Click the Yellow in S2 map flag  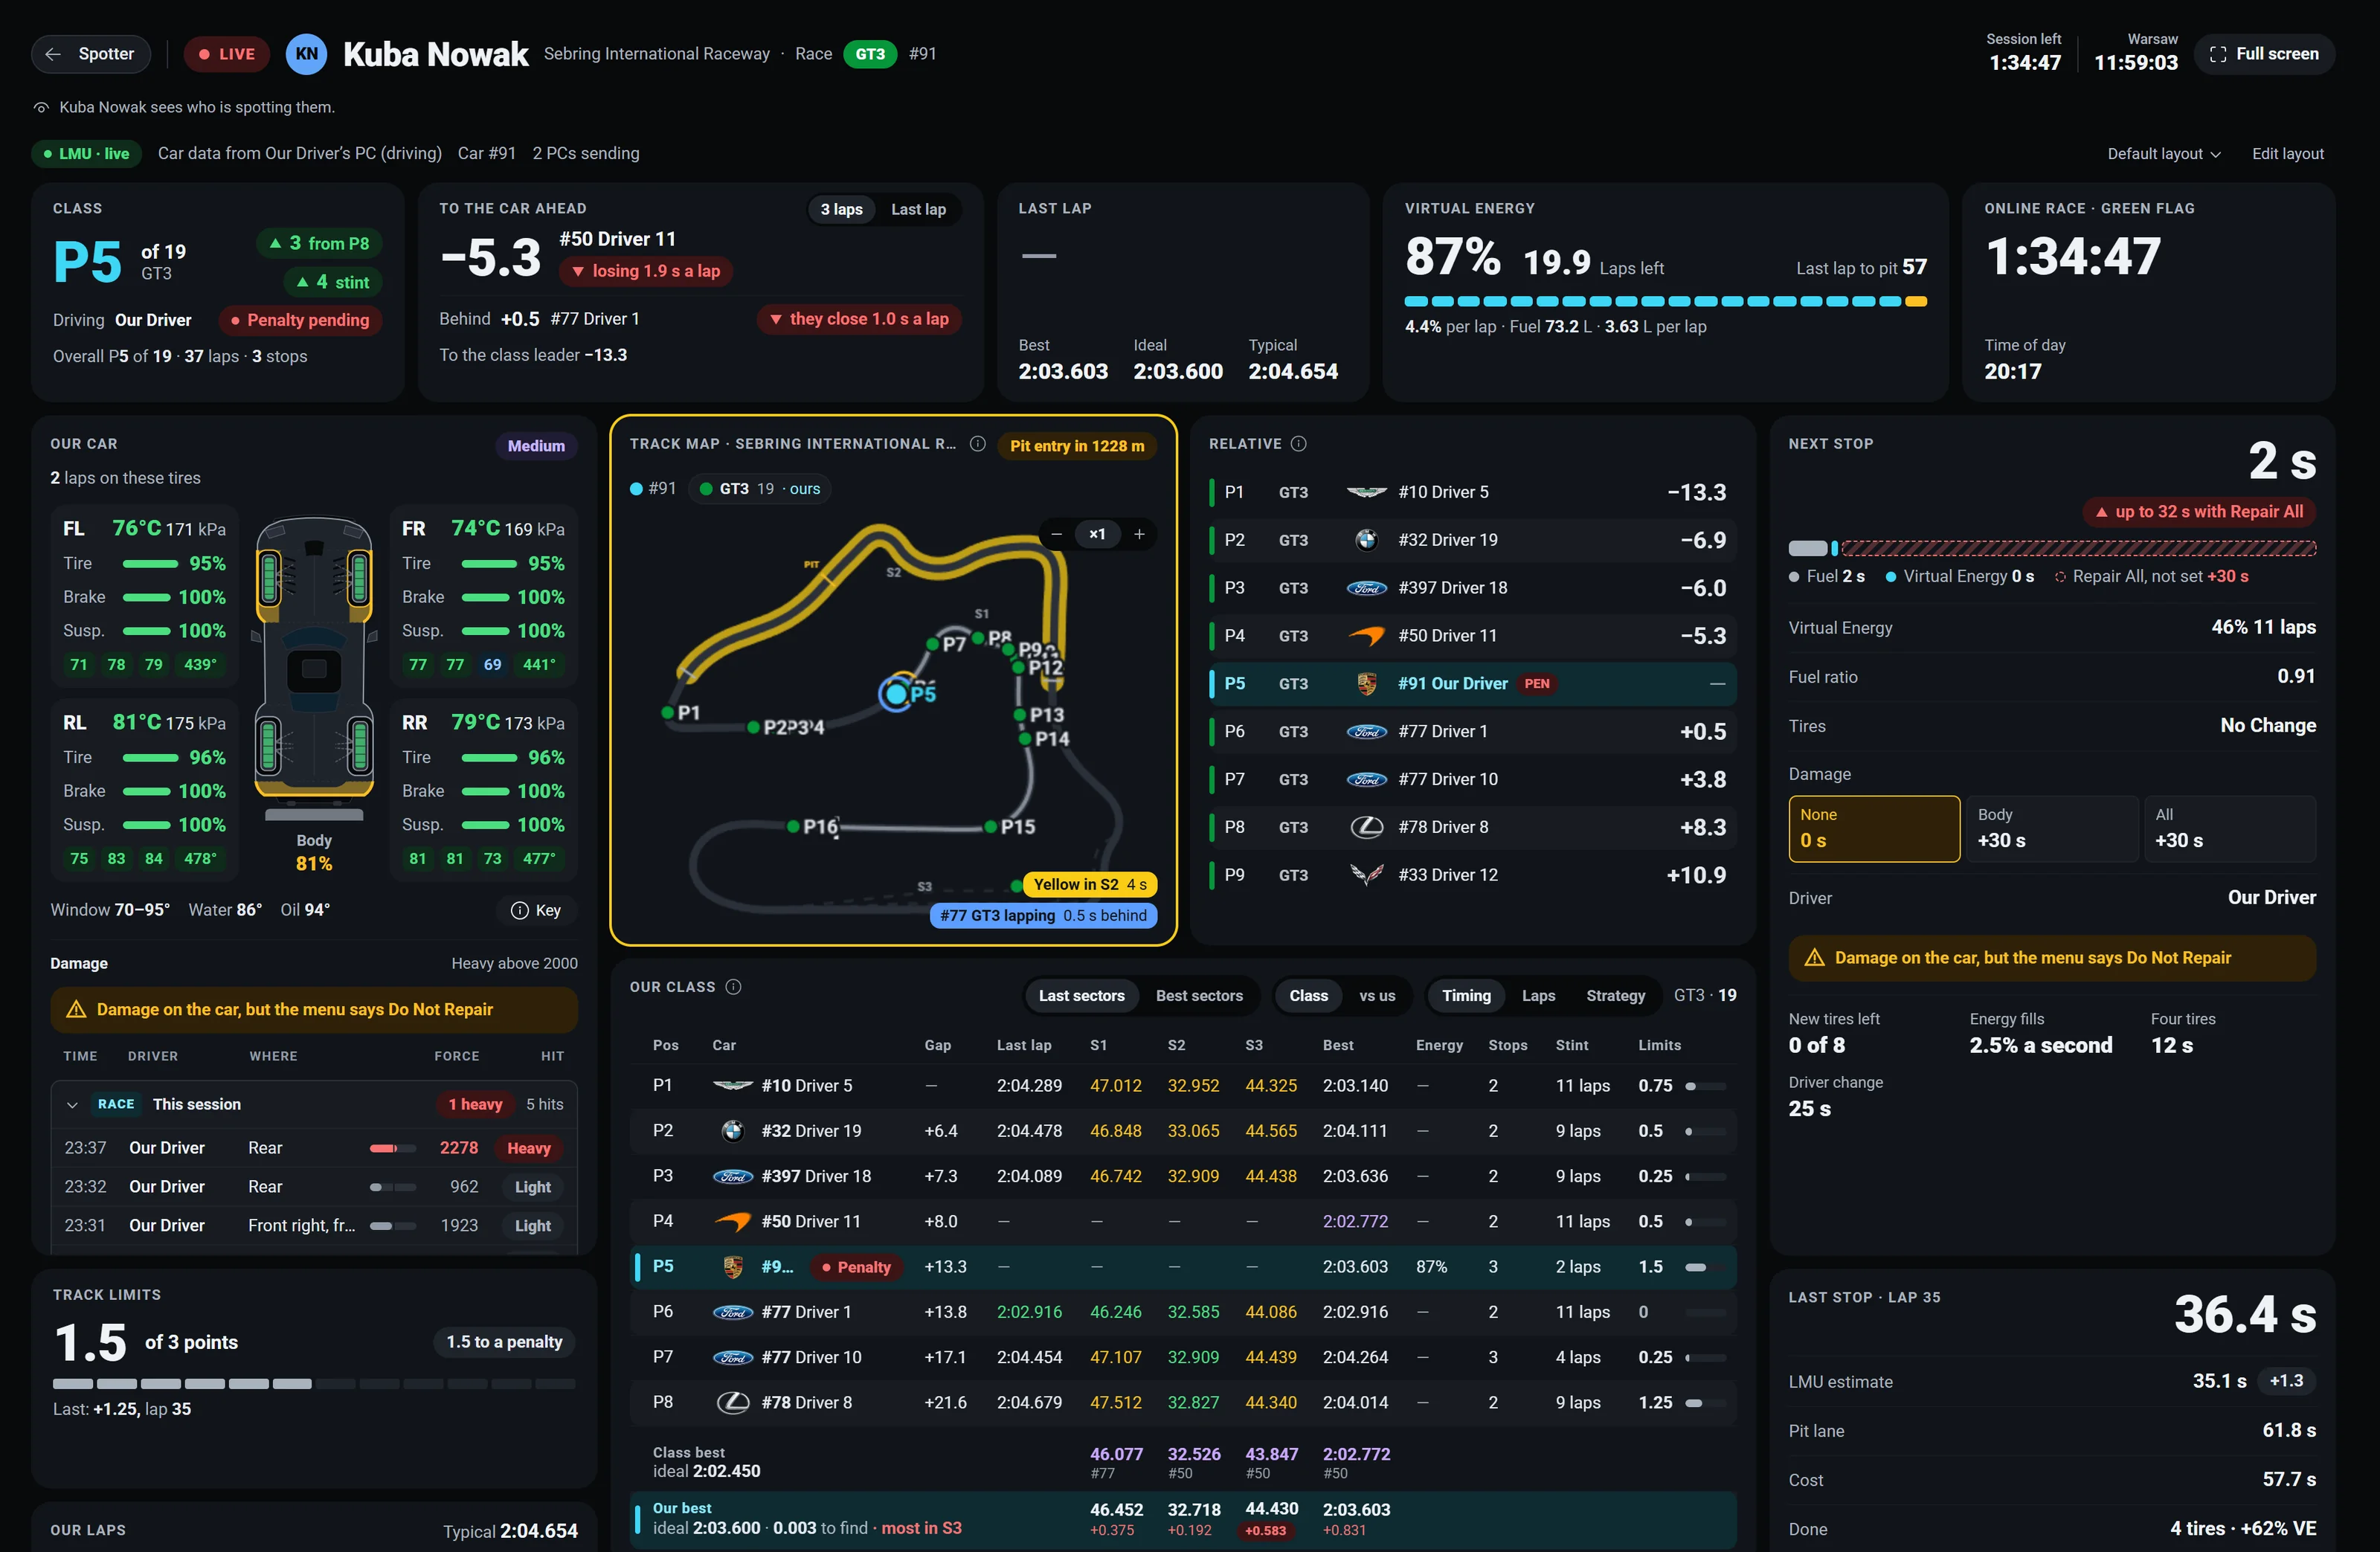coord(1090,885)
